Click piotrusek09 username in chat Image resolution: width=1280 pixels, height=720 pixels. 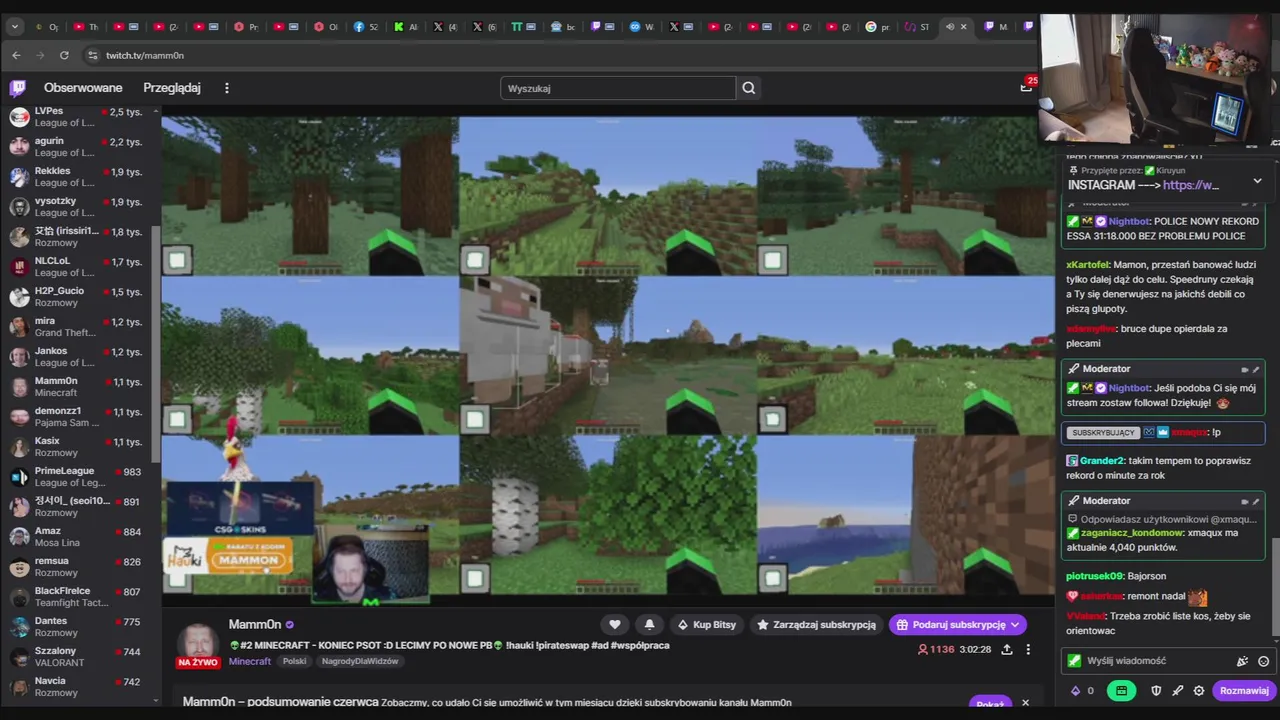[1095, 576]
